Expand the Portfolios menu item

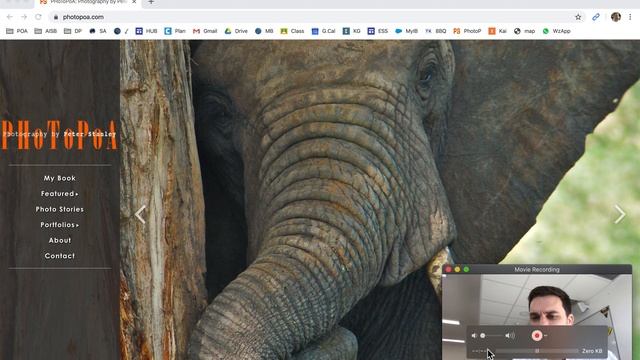[x=60, y=225]
